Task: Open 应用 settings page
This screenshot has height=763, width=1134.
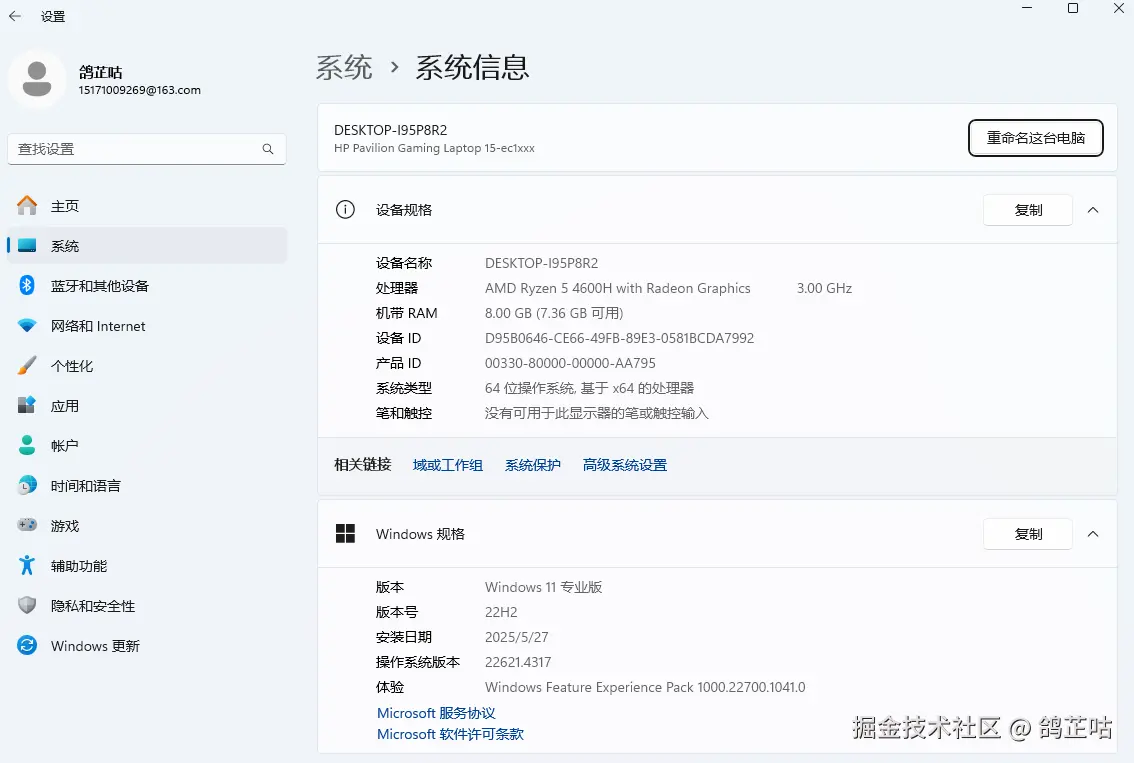Action: 147,405
